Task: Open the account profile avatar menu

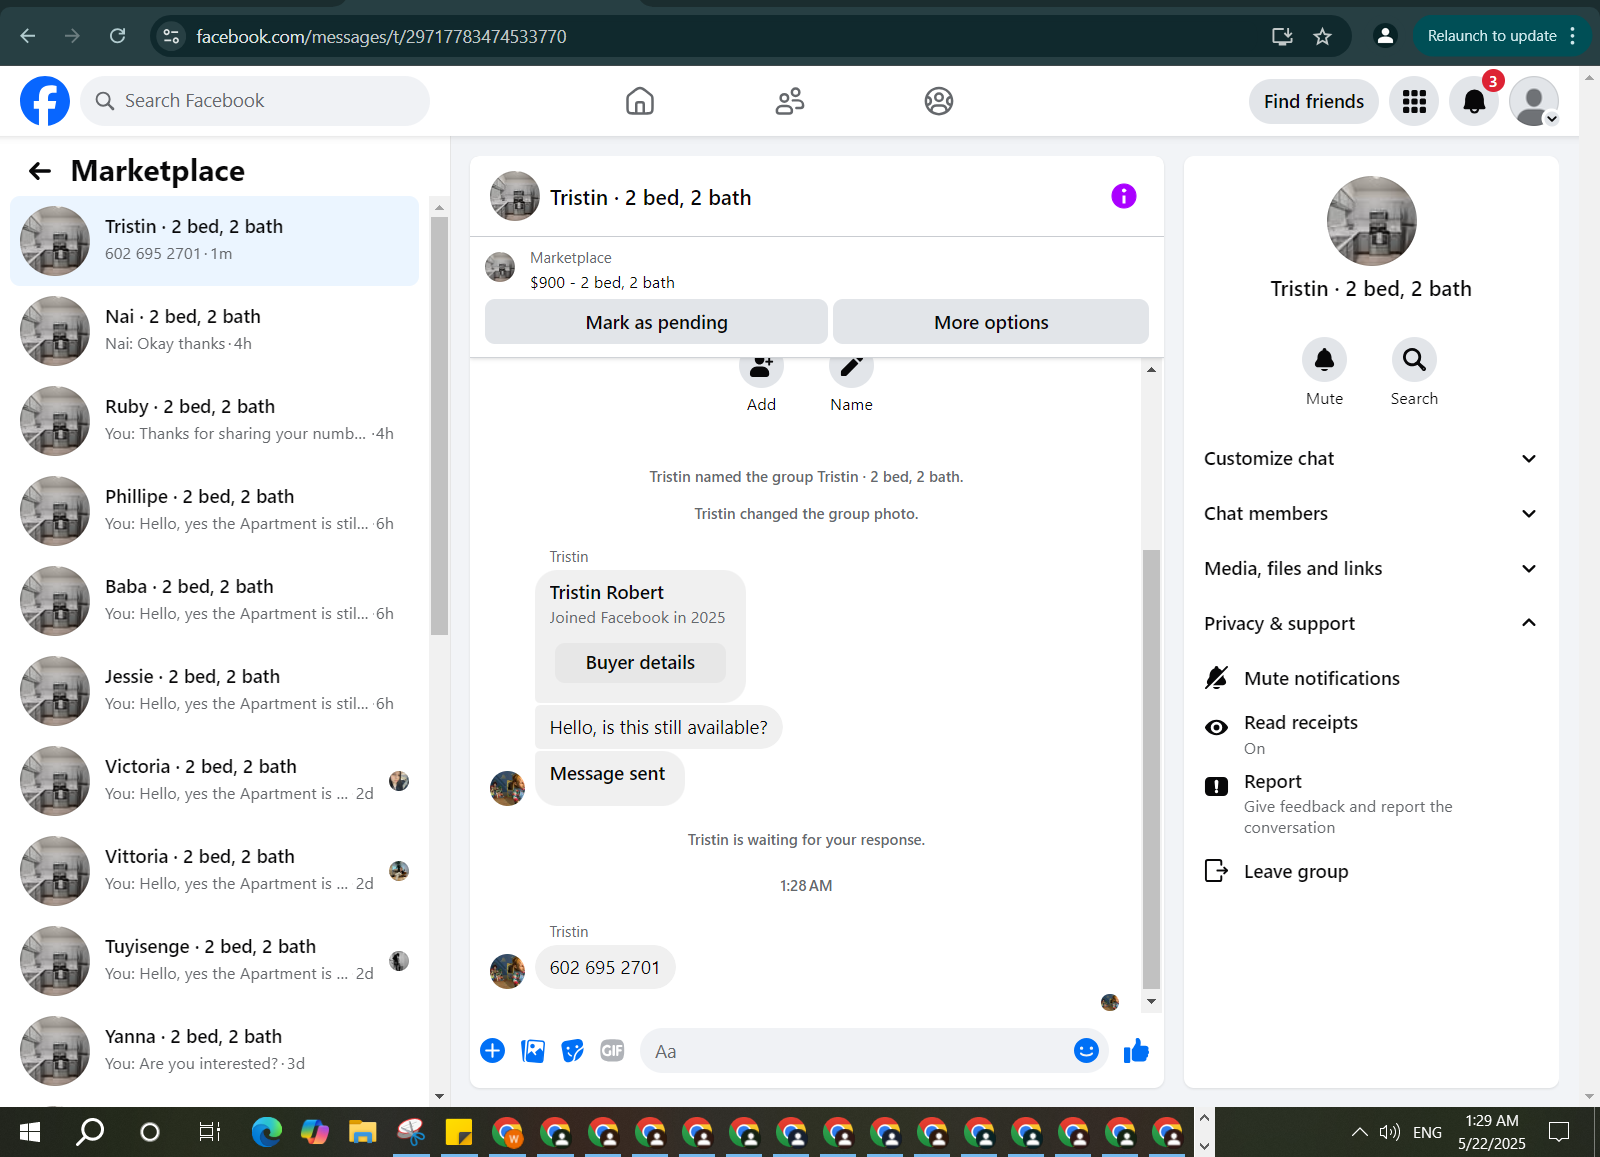Action: pos(1534,101)
